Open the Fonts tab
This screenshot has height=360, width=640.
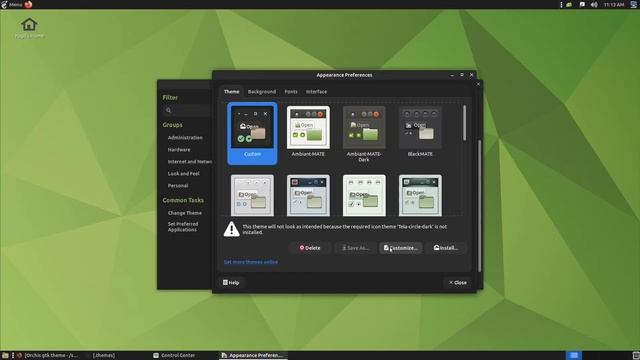click(291, 91)
